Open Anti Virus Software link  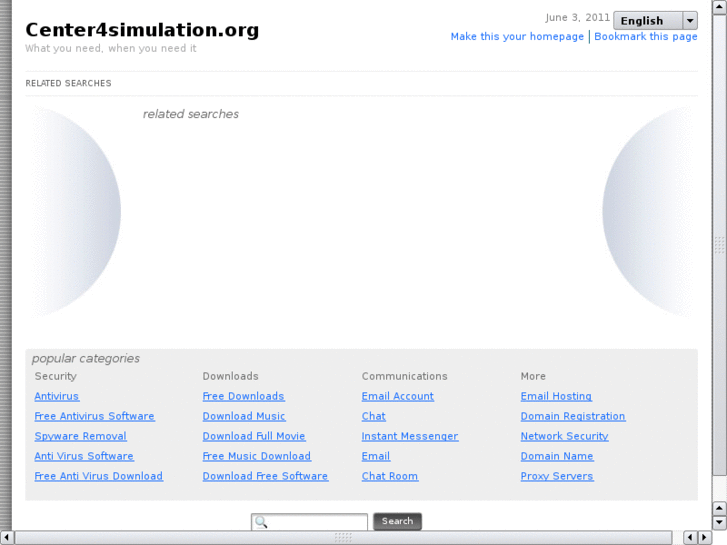point(84,456)
